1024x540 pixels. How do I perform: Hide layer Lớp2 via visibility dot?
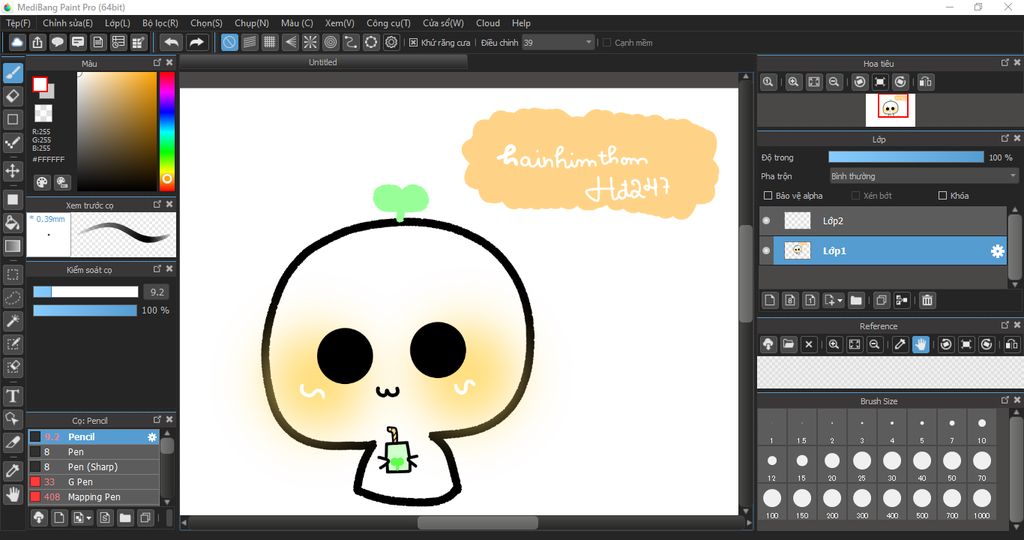coord(767,221)
